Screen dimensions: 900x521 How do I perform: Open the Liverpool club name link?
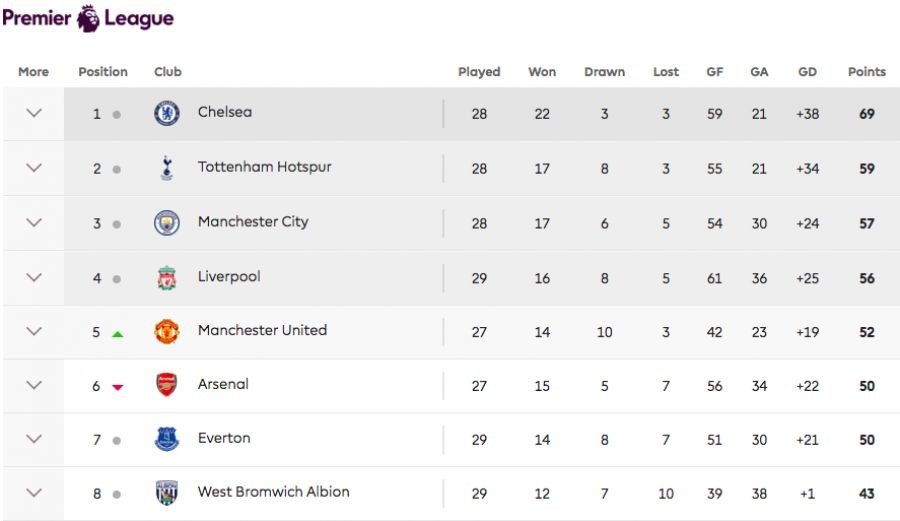coord(229,277)
